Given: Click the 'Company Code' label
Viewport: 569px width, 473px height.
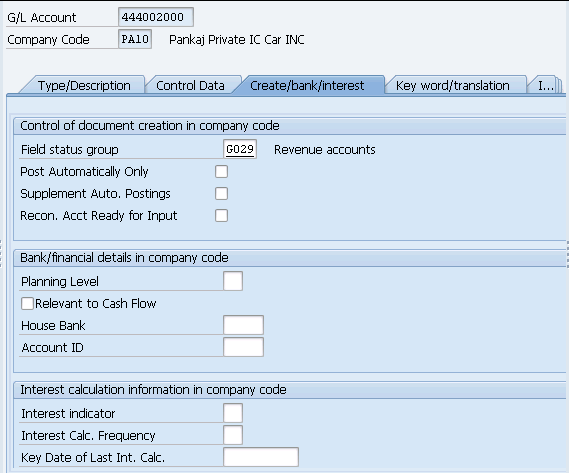Looking at the screenshot, I should tap(48, 40).
